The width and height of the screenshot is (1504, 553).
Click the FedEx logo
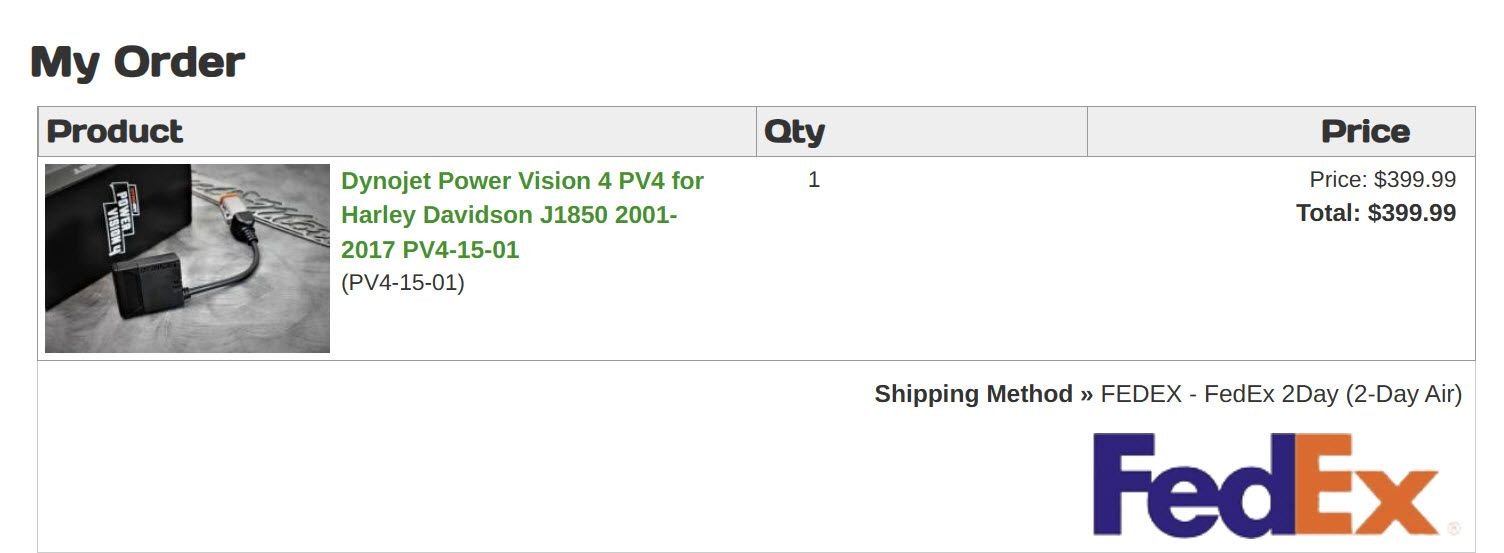tap(1265, 484)
